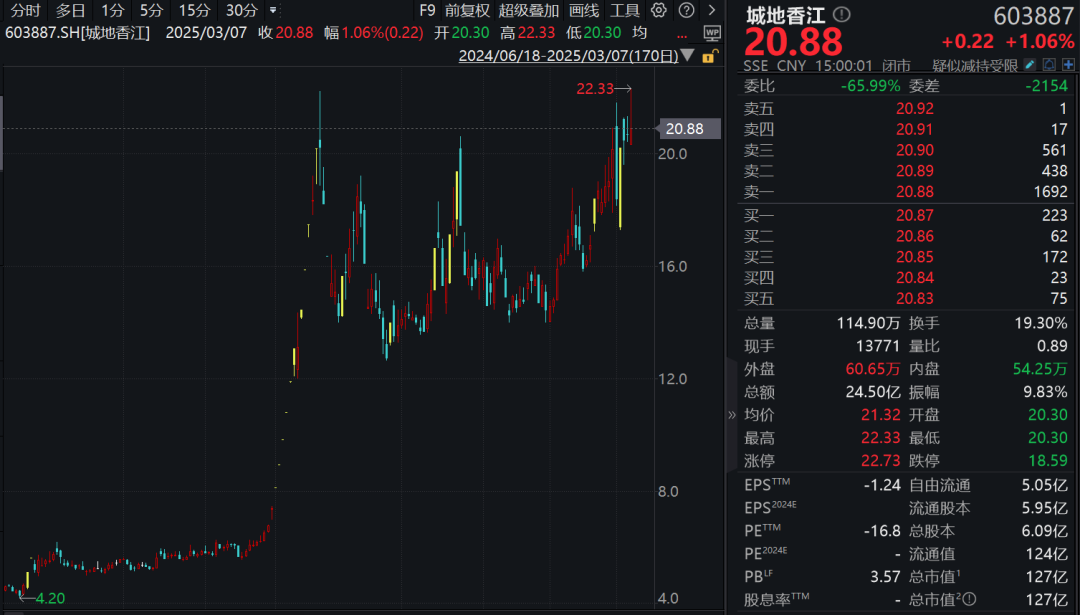
Task: Select the 15分 period tab
Action: 194,10
